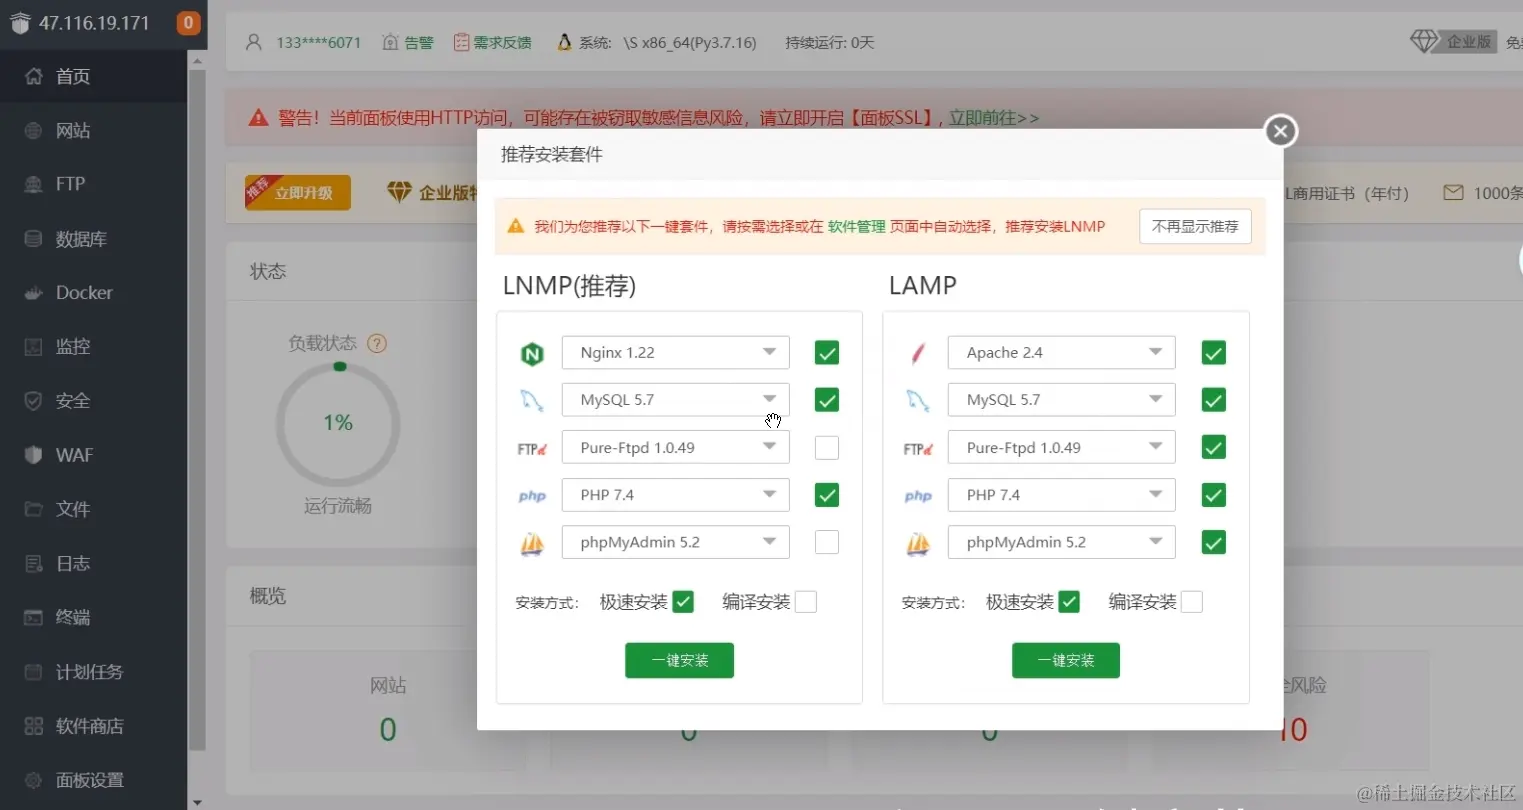Click the Nginx logo icon in LNMP
This screenshot has height=810, width=1523.
[532, 353]
